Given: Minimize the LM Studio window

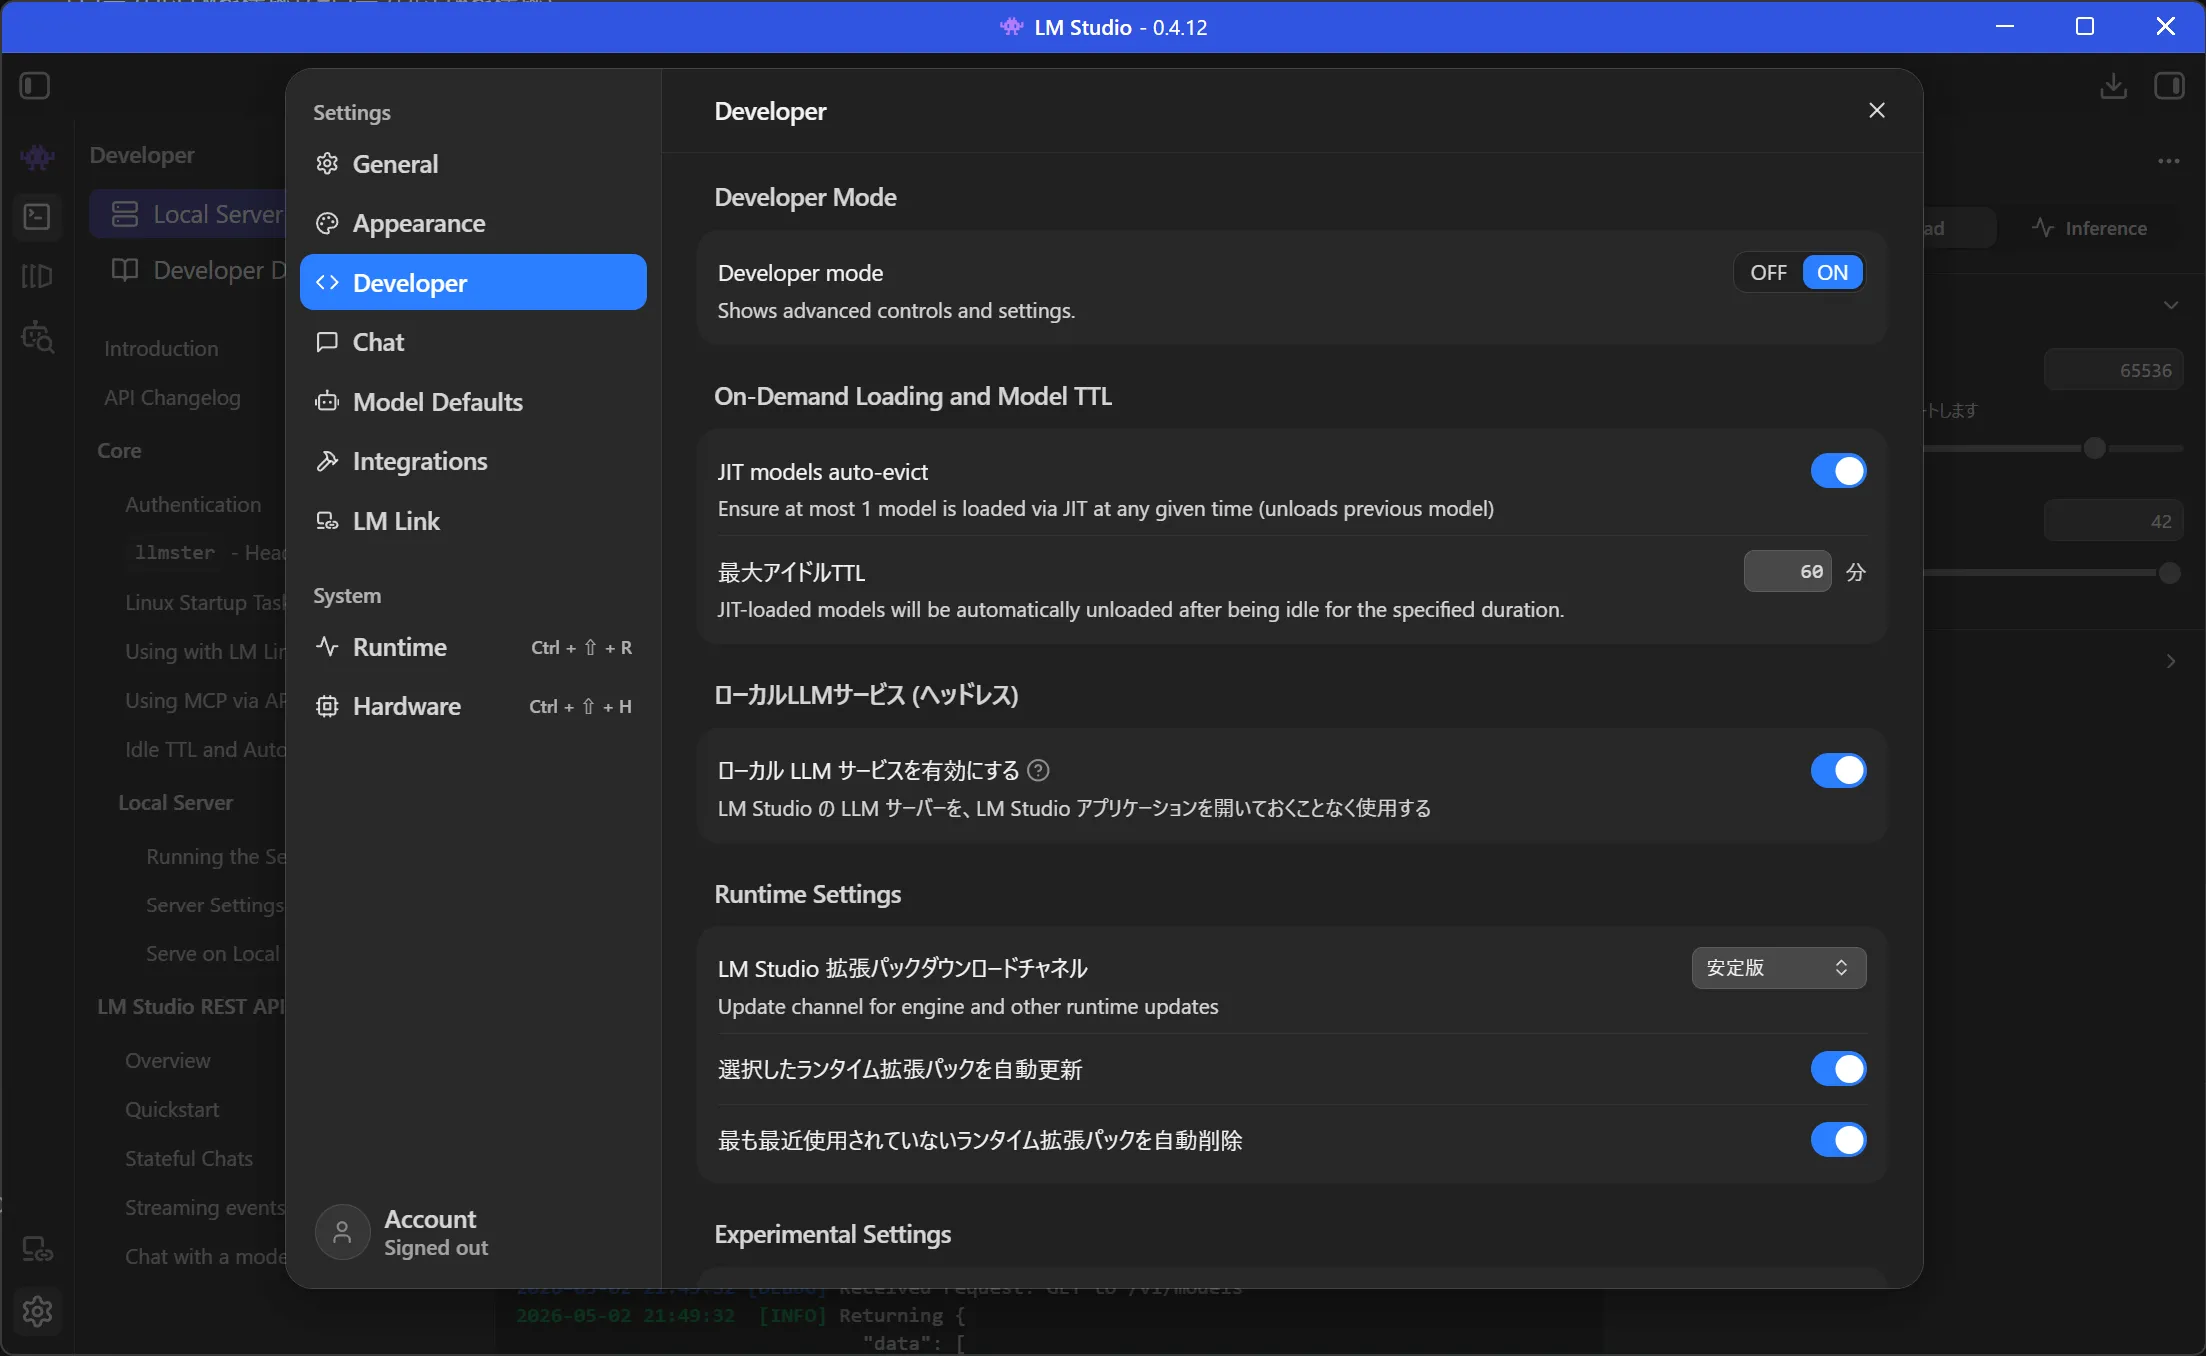Looking at the screenshot, I should point(2004,26).
